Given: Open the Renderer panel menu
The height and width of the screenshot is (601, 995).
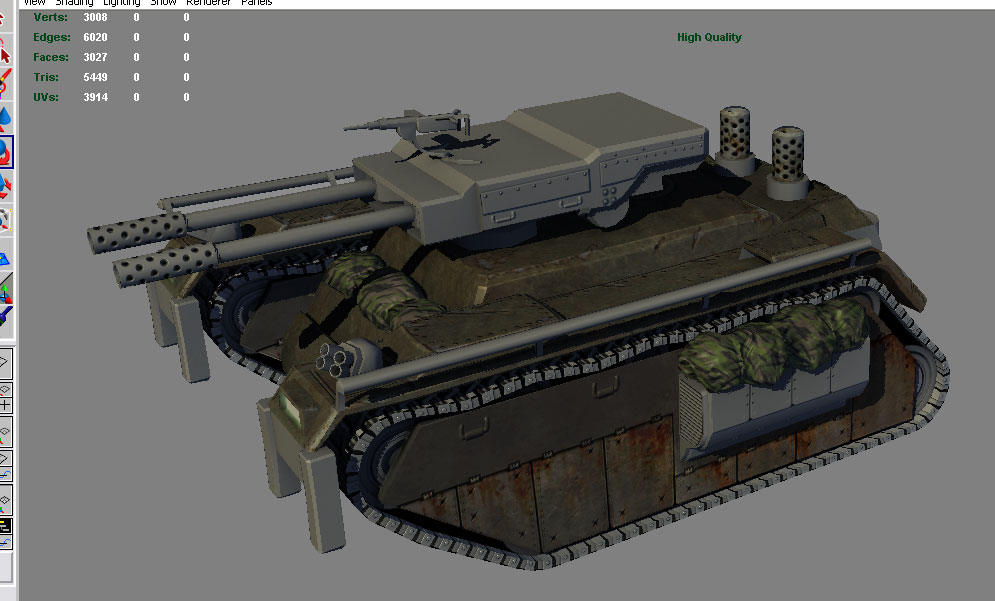Looking at the screenshot, I should tap(209, 3).
